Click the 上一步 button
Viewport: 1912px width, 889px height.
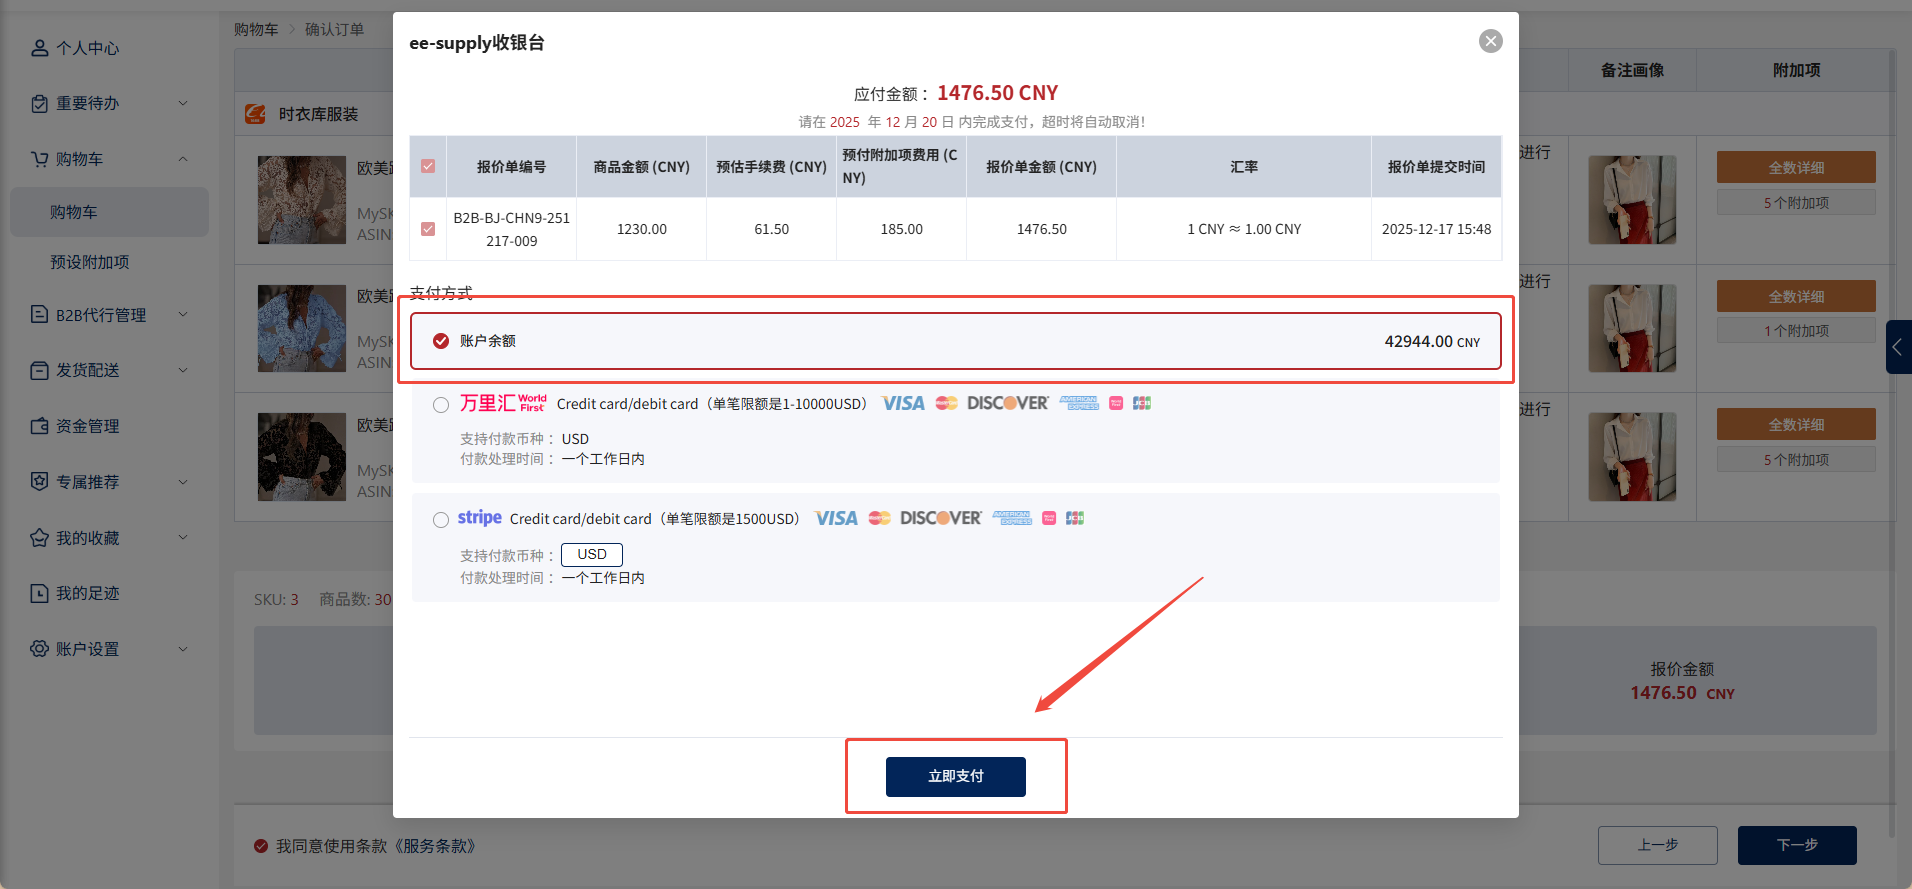(x=1658, y=845)
